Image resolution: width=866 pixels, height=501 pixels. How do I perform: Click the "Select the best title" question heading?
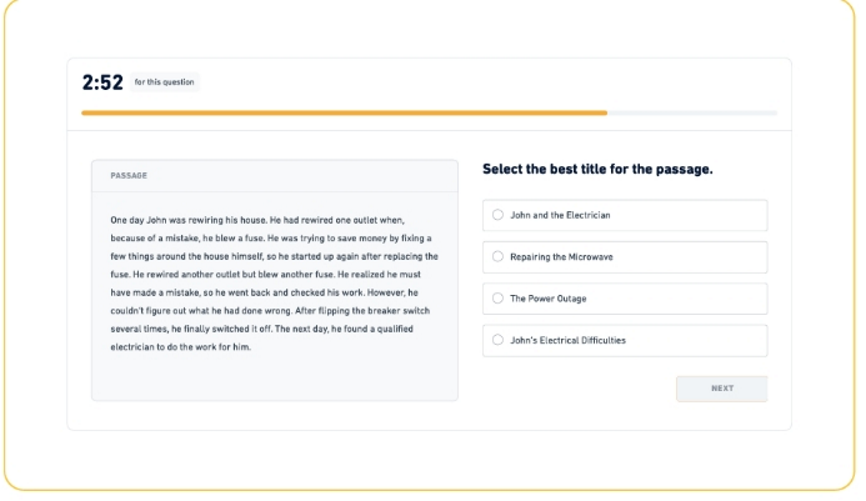click(597, 169)
